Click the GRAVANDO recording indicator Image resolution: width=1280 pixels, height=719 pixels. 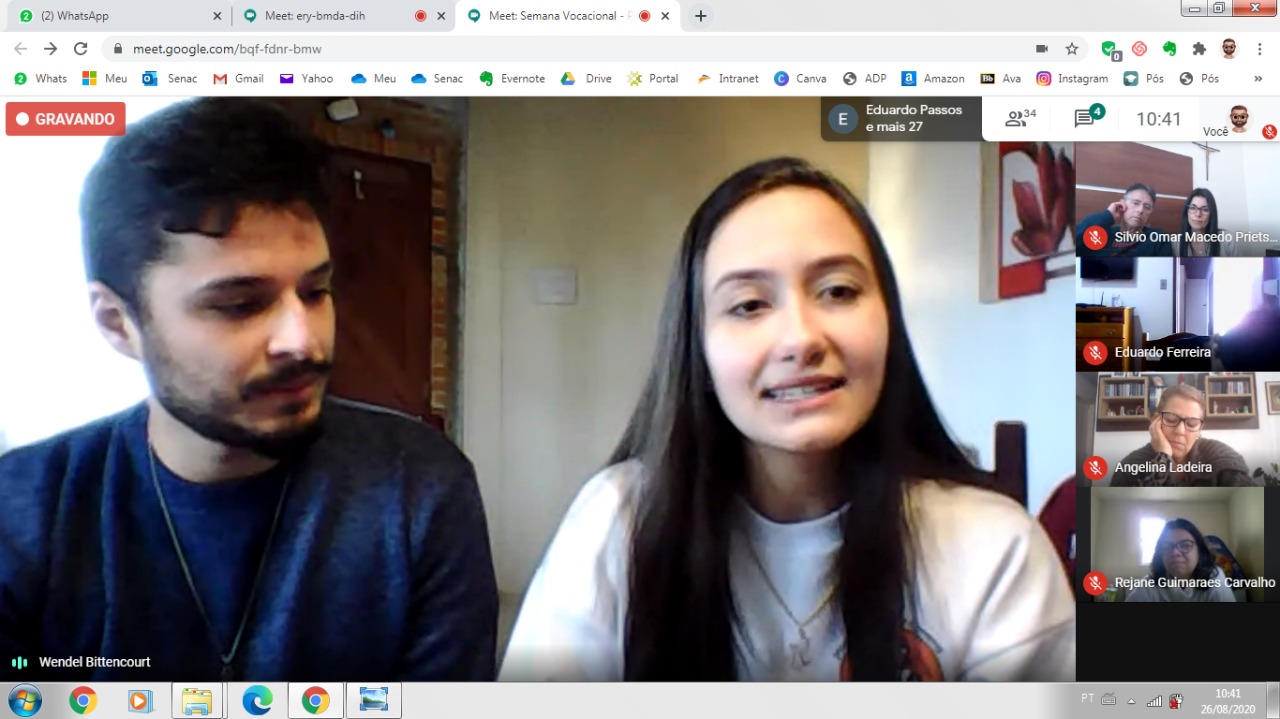tap(65, 119)
